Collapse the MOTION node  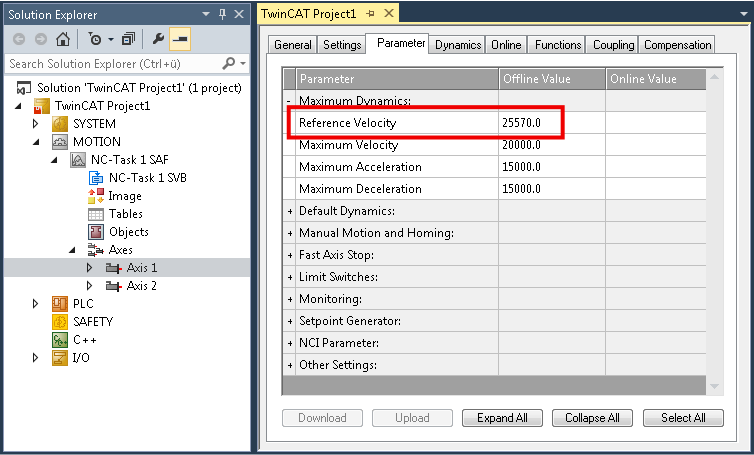coord(36,142)
